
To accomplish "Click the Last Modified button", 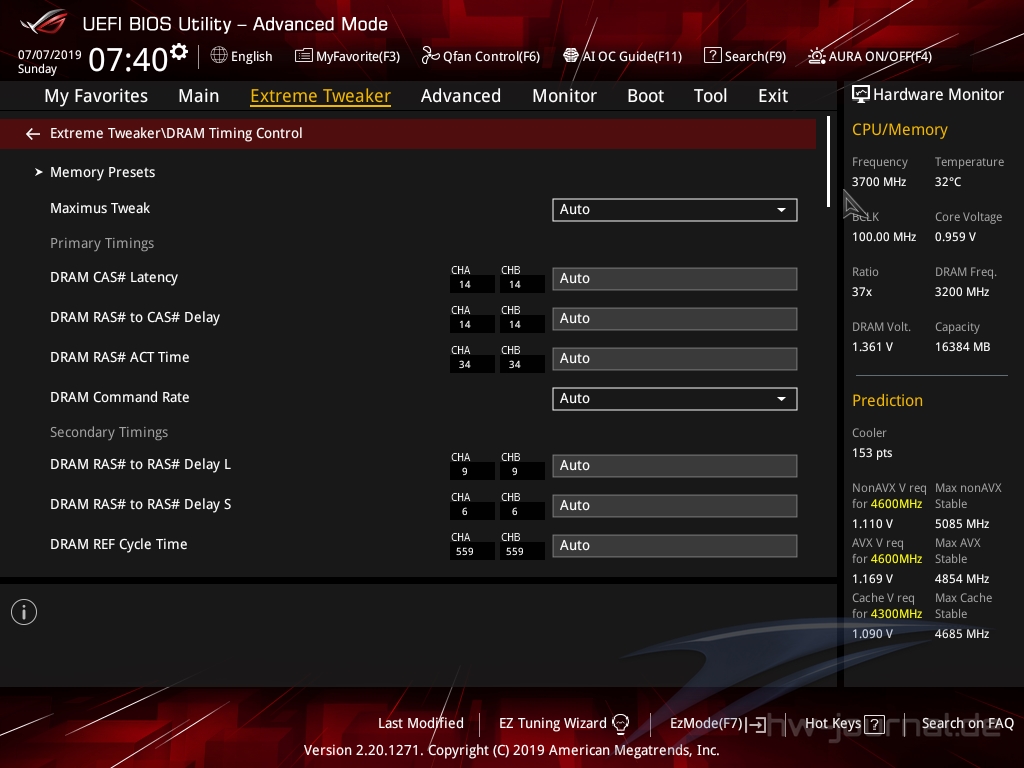I will click(x=421, y=724).
